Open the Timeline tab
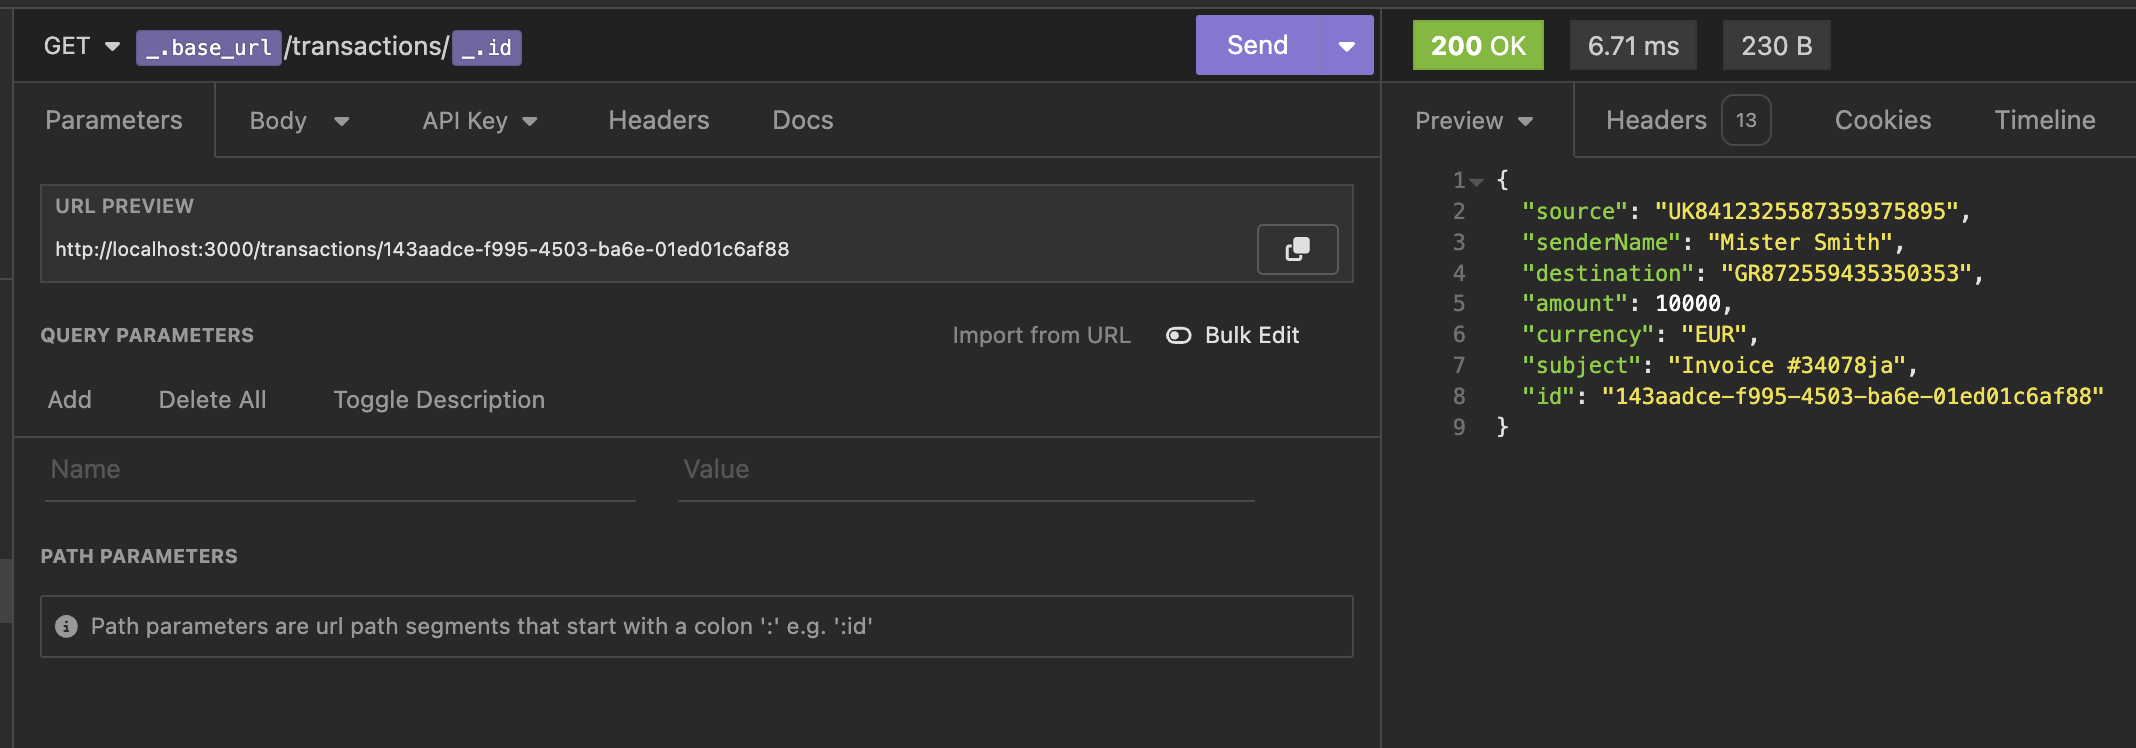The height and width of the screenshot is (748, 2136). coord(2044,121)
